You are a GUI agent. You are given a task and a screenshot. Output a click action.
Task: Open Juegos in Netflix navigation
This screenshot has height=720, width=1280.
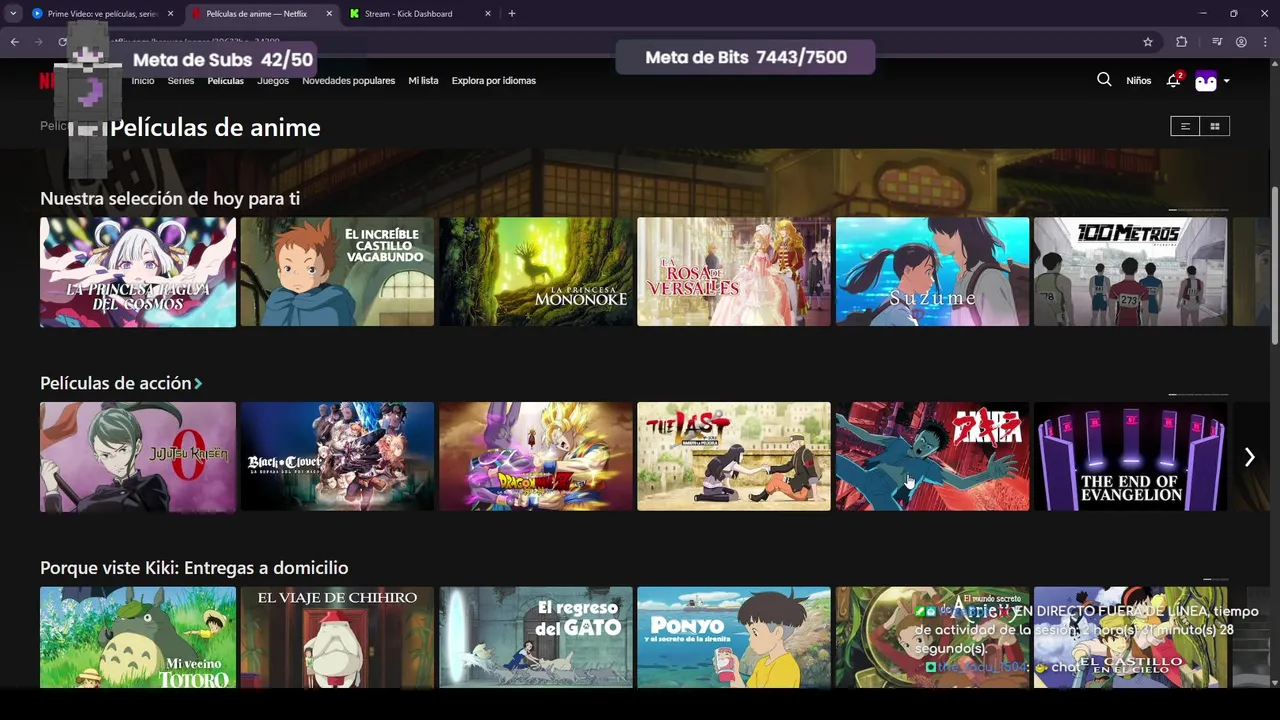[x=273, y=81]
